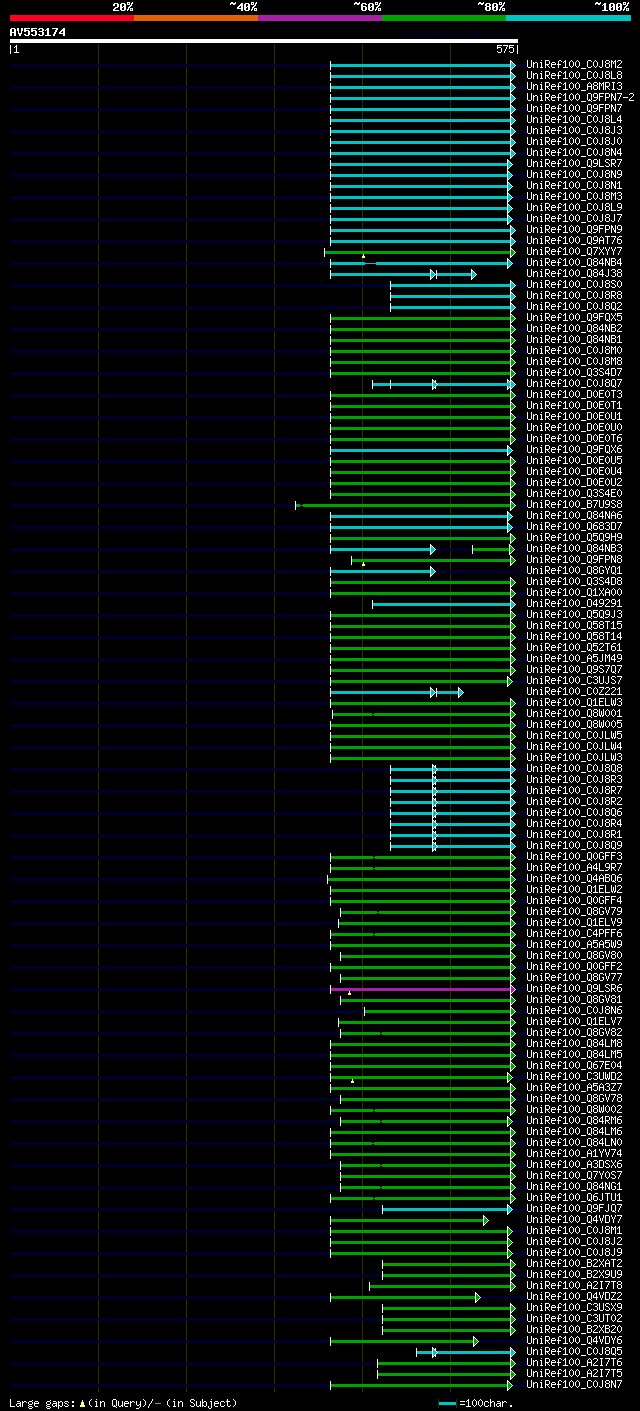
Task: Select the UniRef100_C3UJS7 label
Action: 574,681
